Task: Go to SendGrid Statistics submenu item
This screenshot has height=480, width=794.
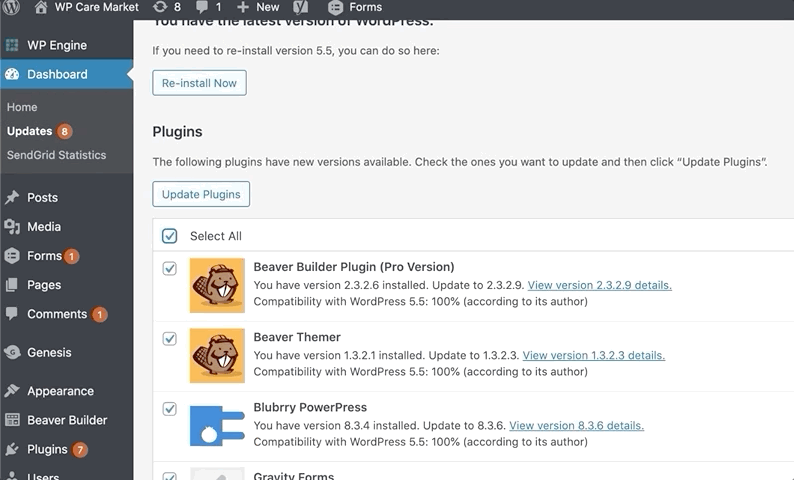Action: [56, 155]
